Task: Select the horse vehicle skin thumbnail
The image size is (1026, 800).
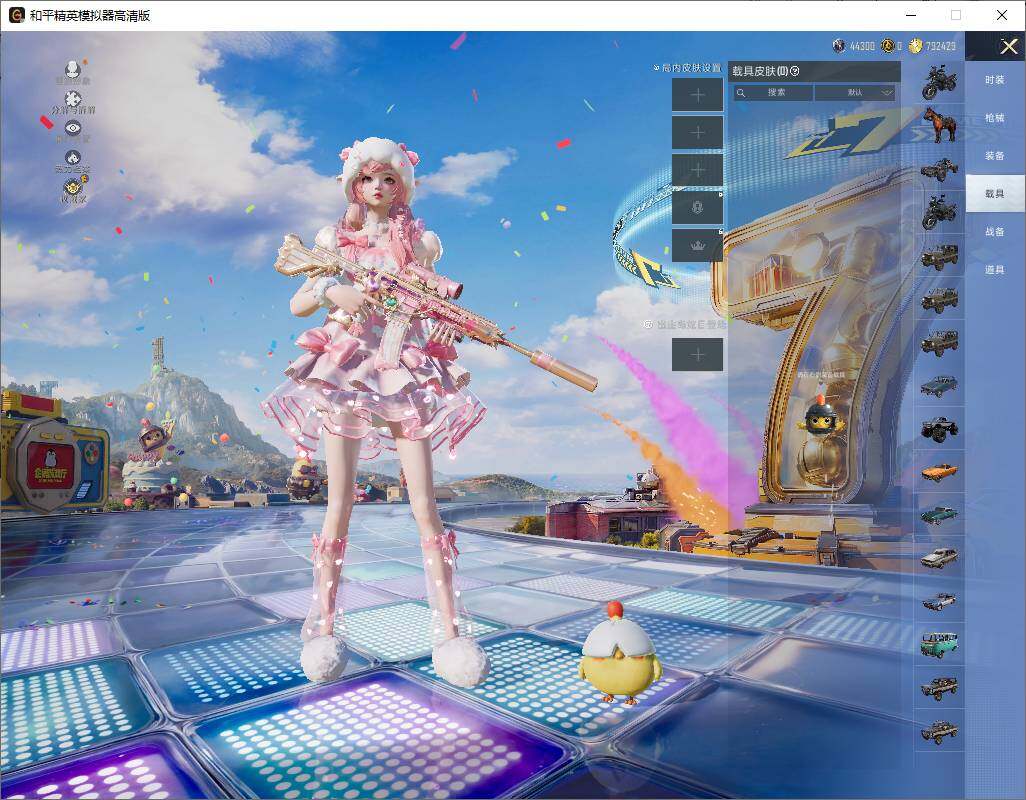Action: (x=939, y=125)
